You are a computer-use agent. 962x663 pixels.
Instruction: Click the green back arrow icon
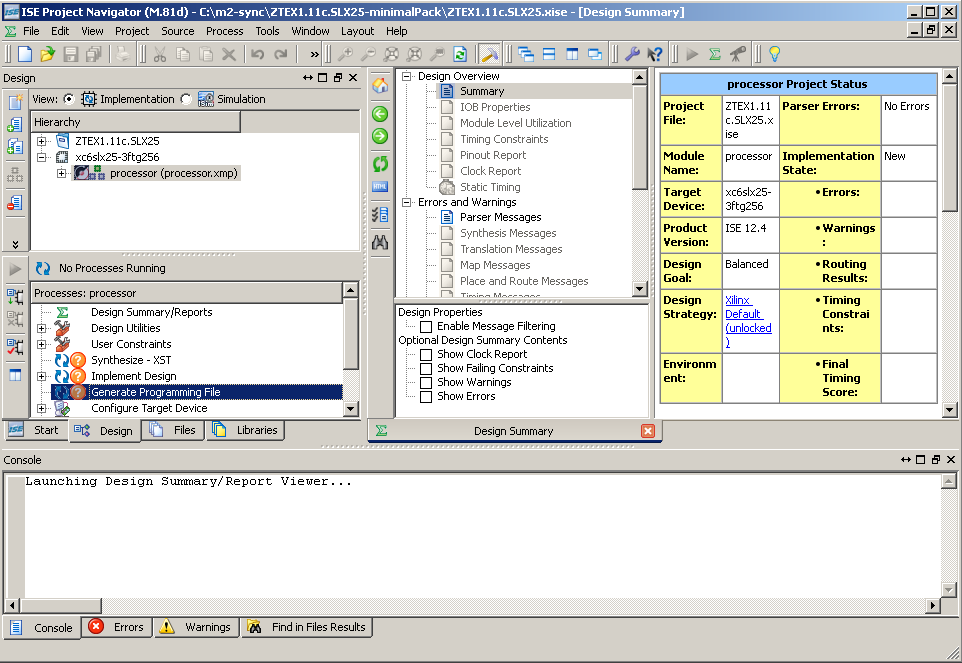[380, 113]
